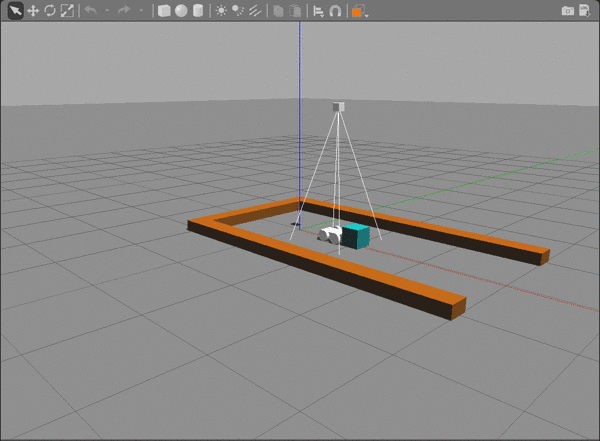The image size is (600, 441).
Task: Add a point light to scene
Action: (220, 10)
